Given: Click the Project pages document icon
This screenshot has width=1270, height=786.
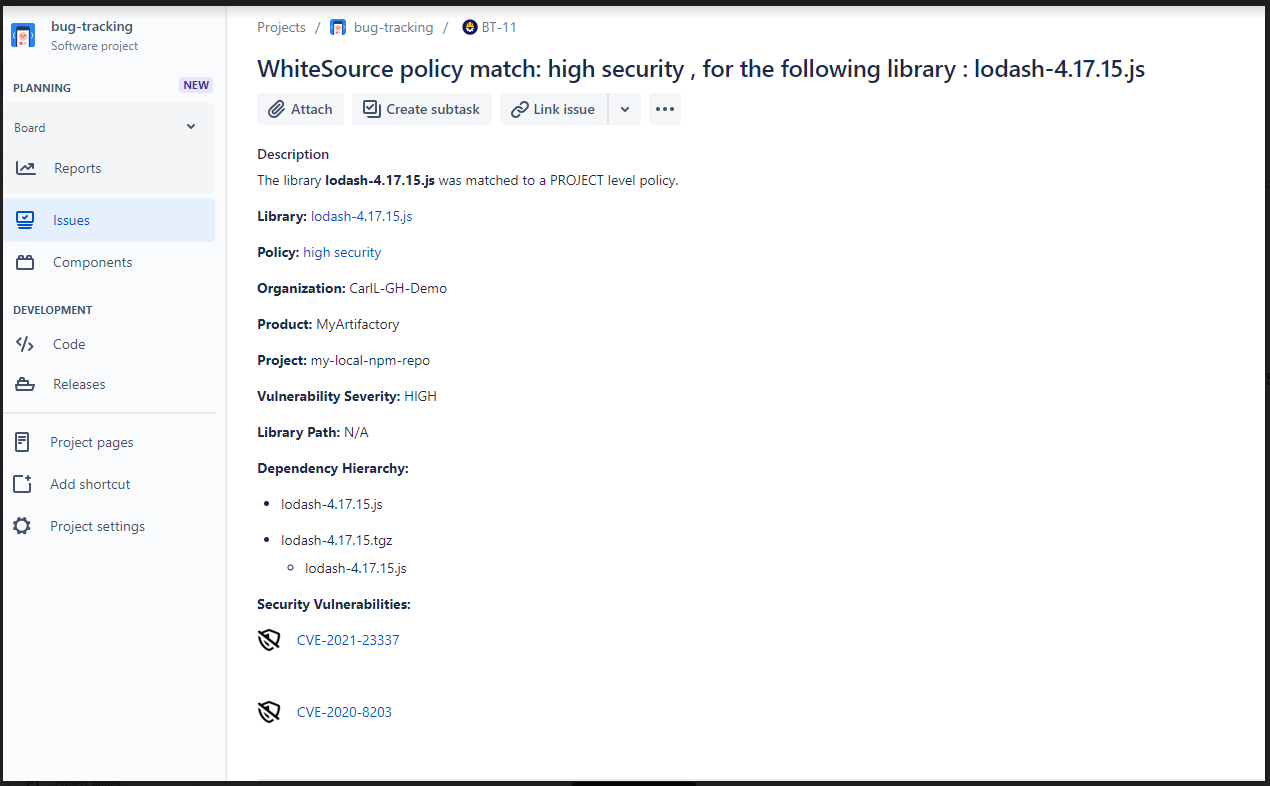Looking at the screenshot, I should [23, 442].
